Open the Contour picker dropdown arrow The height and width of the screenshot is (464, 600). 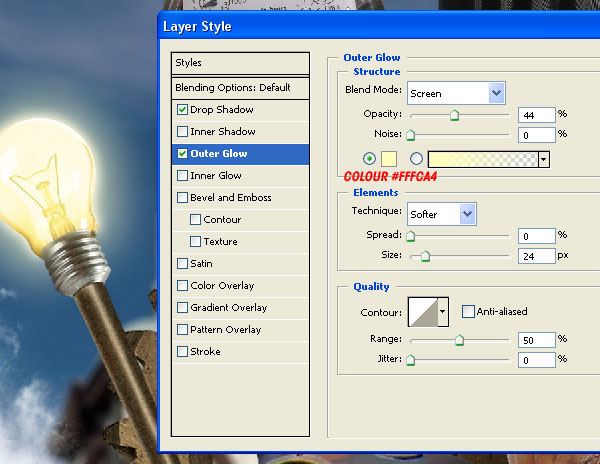coord(443,312)
